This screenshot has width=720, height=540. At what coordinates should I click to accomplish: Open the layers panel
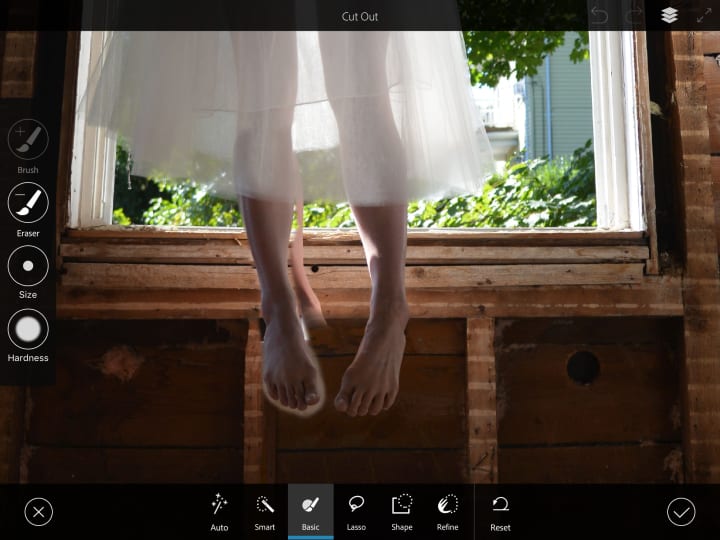point(669,16)
